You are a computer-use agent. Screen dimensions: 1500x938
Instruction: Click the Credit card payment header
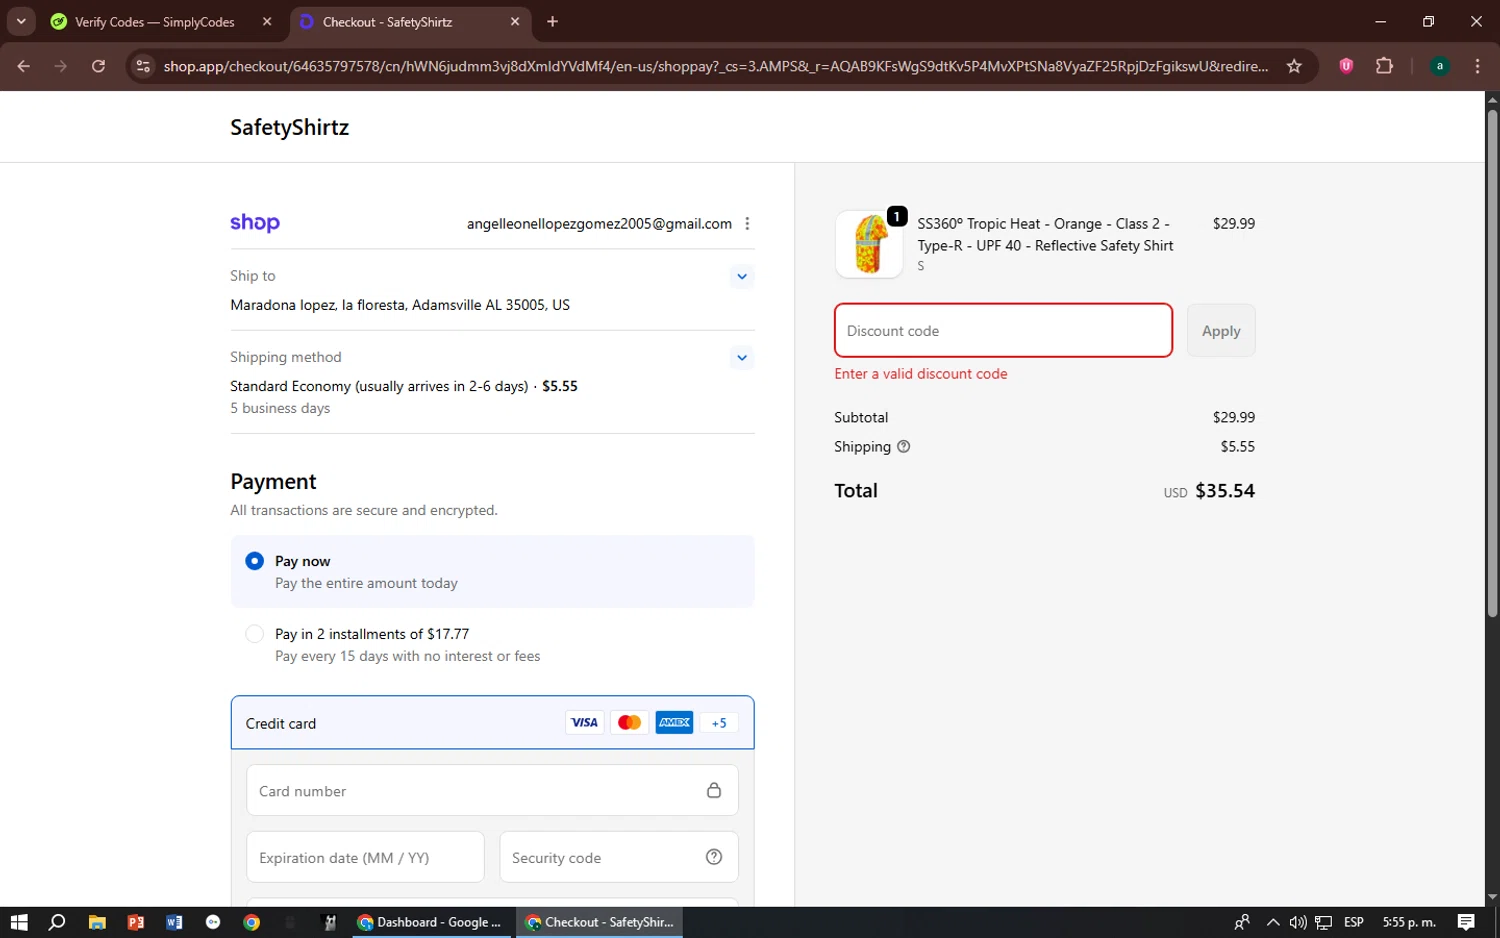492,723
